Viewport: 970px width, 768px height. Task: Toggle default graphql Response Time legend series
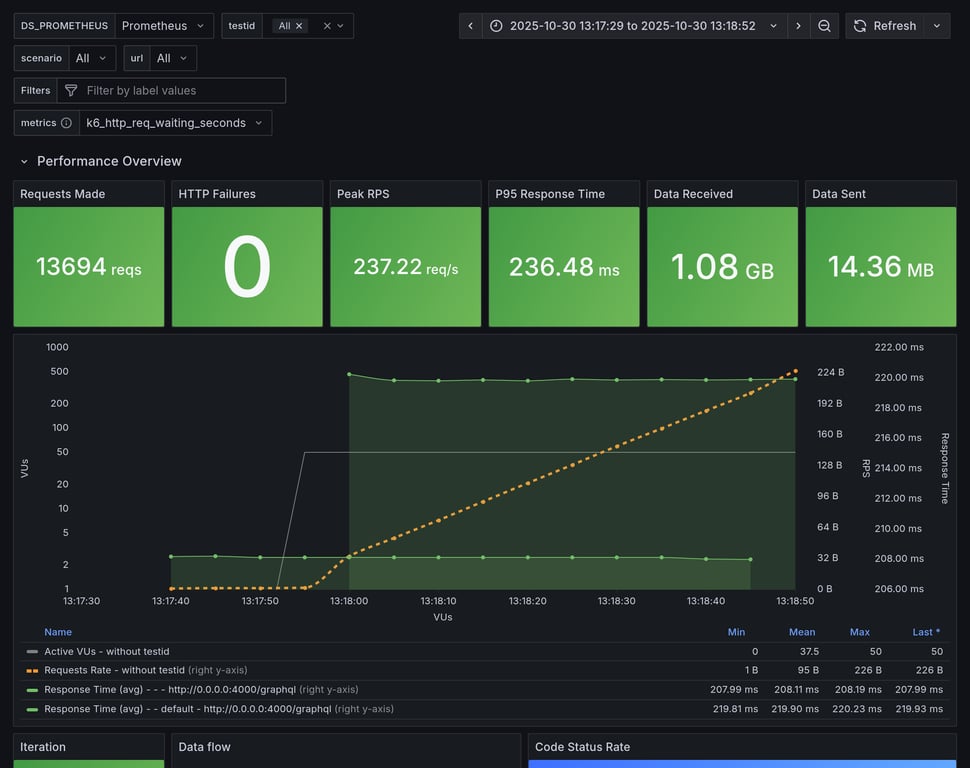(187, 709)
